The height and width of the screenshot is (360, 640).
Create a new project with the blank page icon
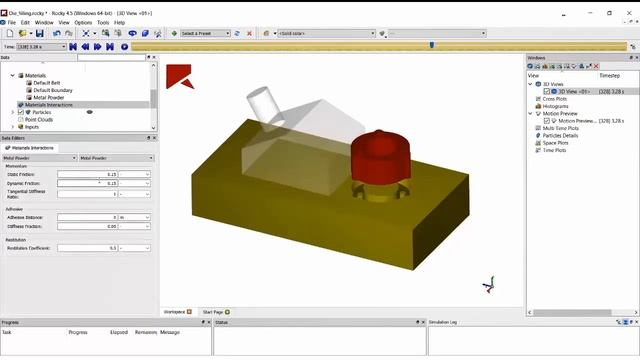point(10,33)
